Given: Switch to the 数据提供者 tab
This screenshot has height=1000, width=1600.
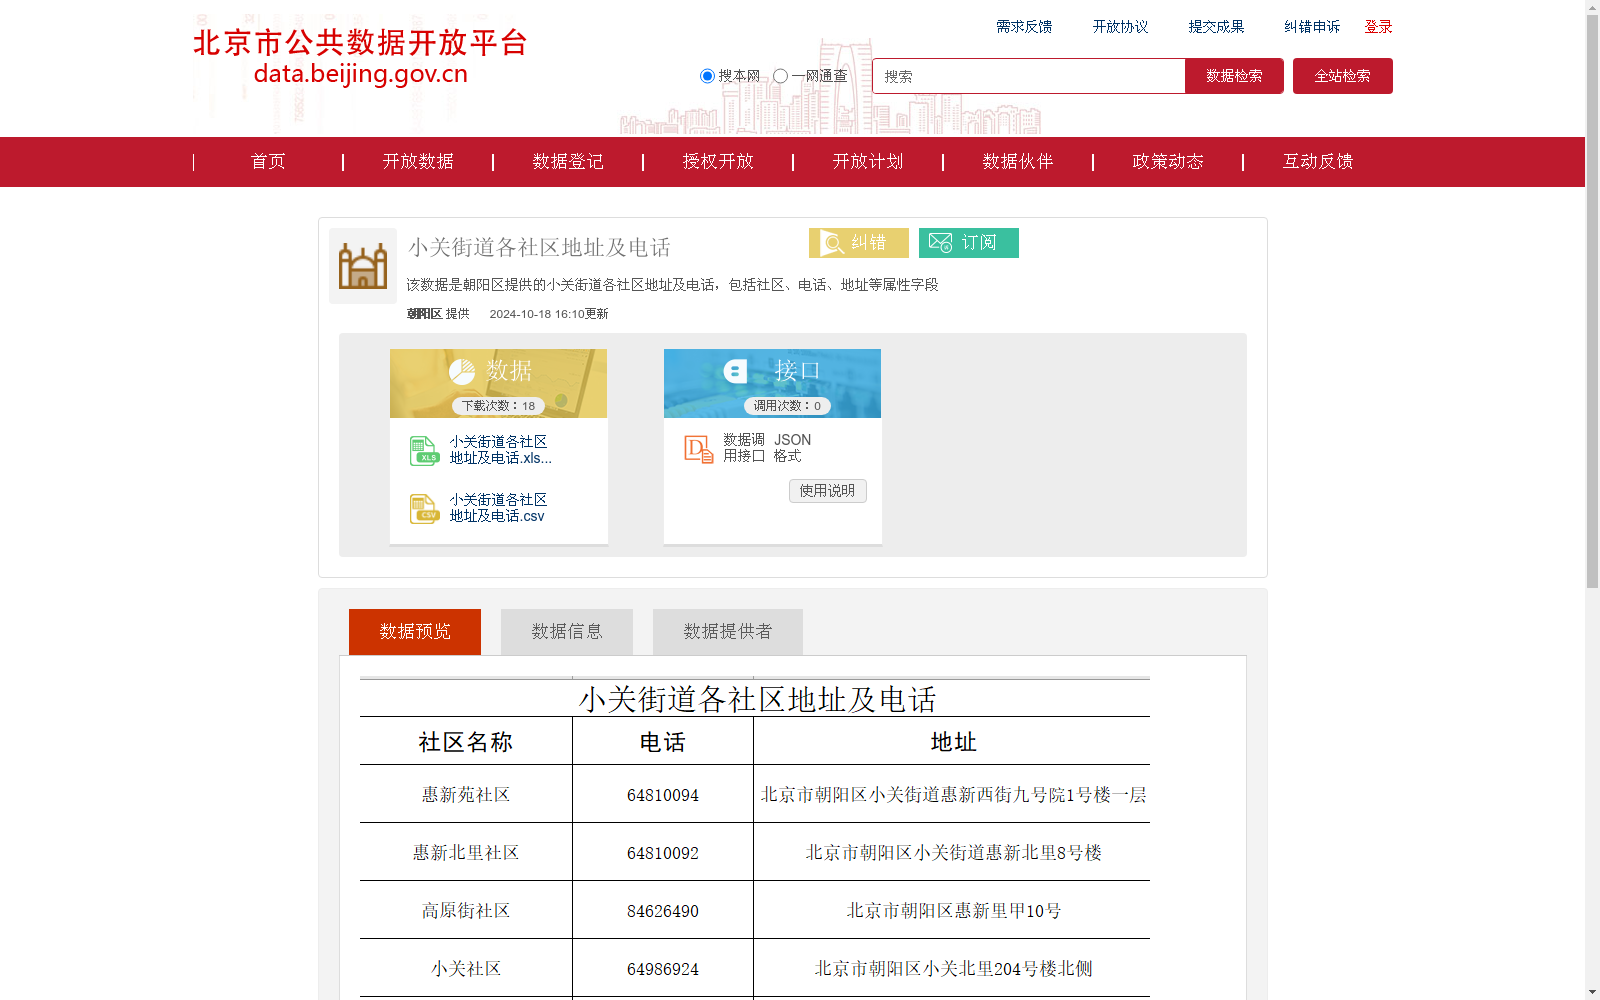Looking at the screenshot, I should 728,632.
